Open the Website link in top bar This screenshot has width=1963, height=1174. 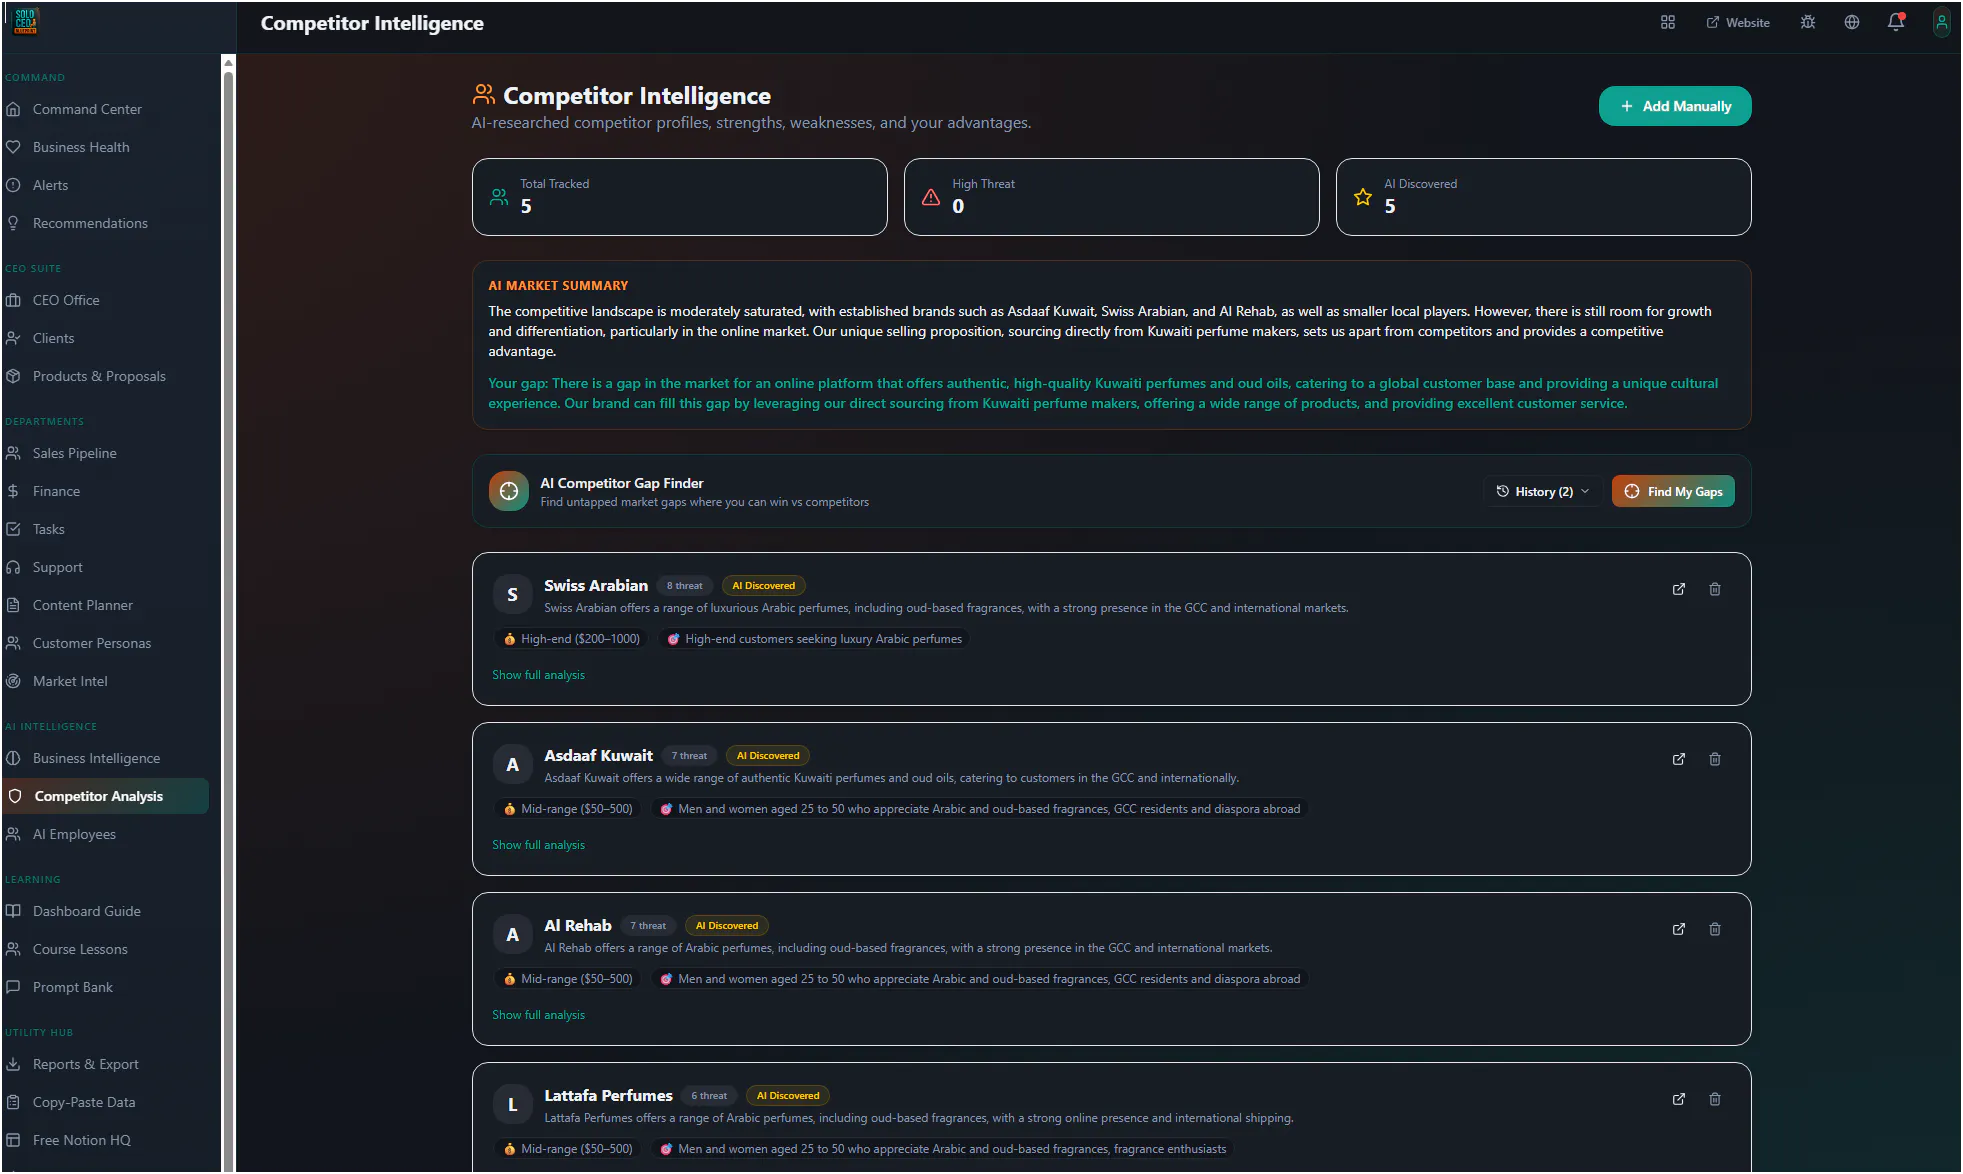point(1738,22)
